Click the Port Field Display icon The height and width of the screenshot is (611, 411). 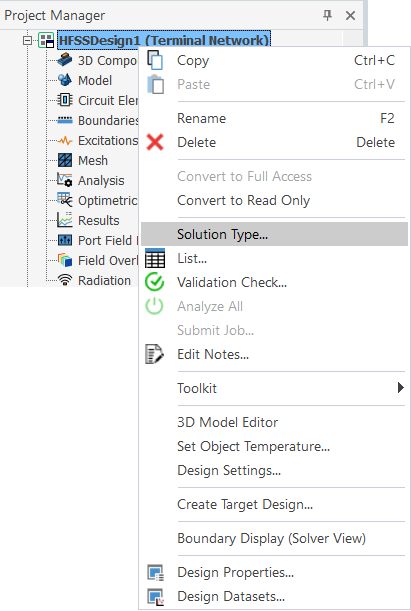coord(65,240)
